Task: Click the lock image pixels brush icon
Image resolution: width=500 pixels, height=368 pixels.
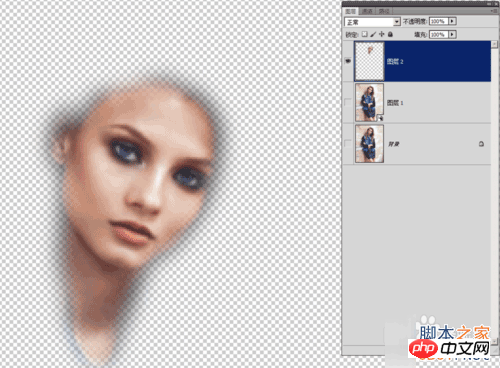Action: 373,34
